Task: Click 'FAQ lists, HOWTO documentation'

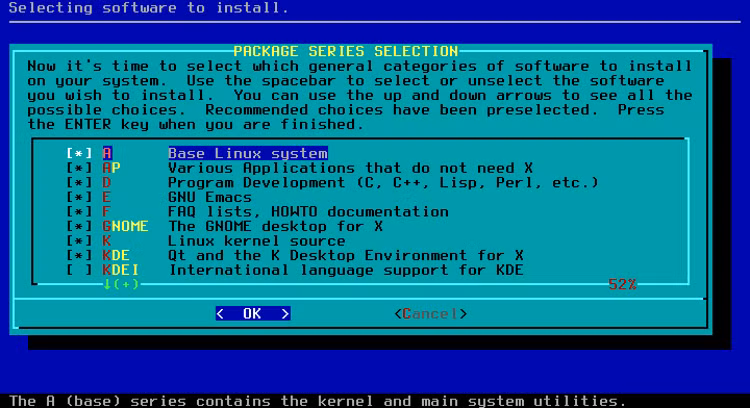Action: pyautogui.click(x=309, y=212)
